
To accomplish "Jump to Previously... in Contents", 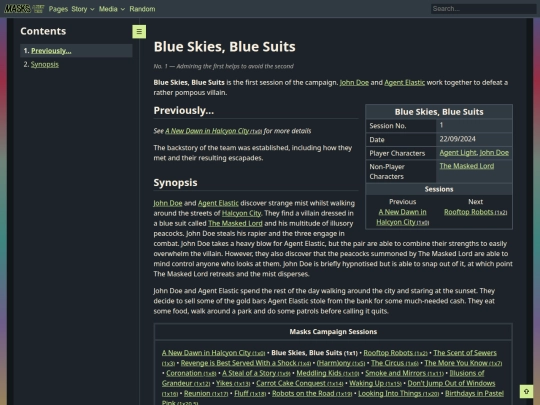I will coord(51,51).
